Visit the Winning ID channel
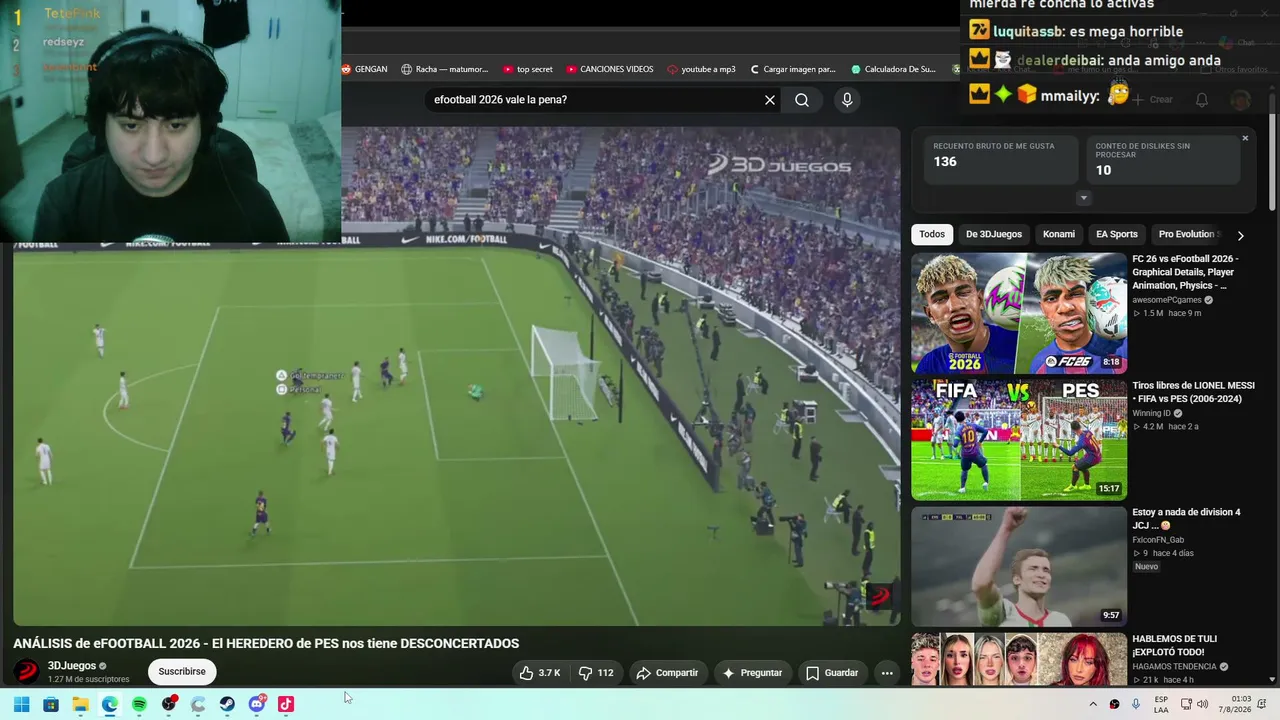Viewport: 1280px width, 720px height. pos(1151,413)
